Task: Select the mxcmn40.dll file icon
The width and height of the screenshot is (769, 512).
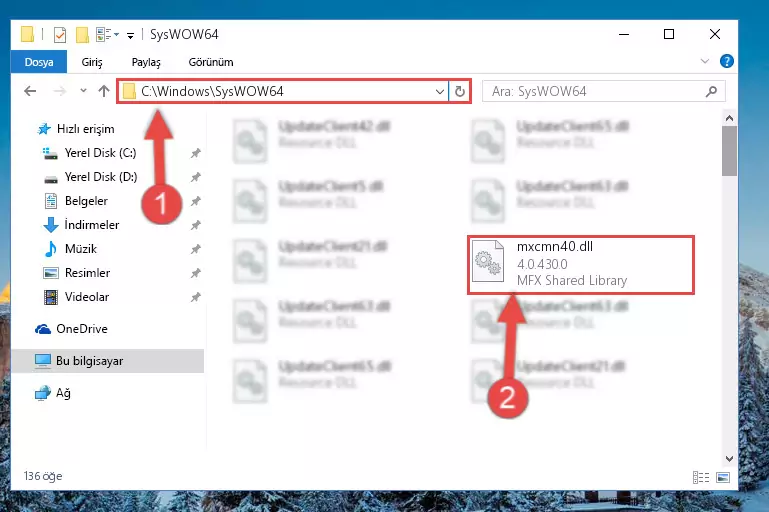Action: 488,261
